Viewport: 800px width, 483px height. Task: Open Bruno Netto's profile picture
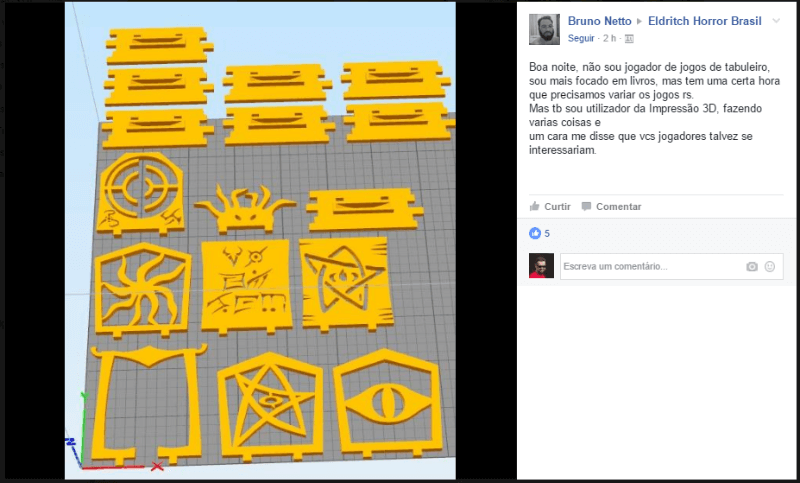tap(544, 29)
